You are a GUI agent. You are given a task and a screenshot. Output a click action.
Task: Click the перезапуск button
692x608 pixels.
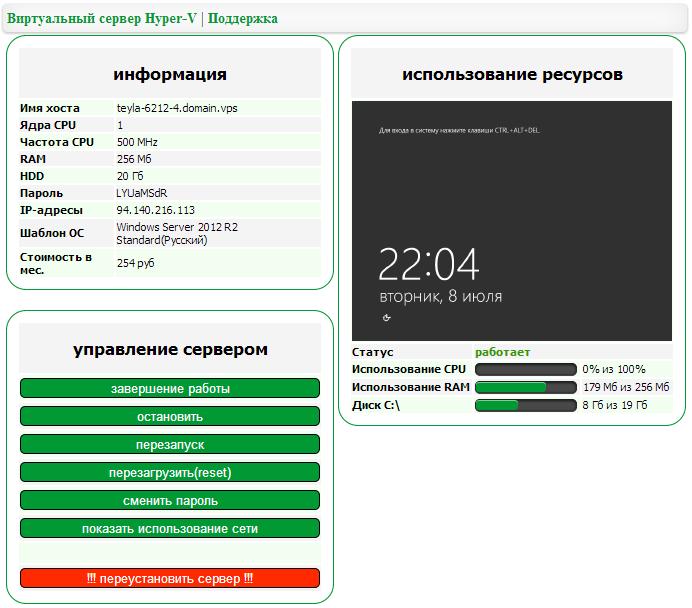coord(170,444)
